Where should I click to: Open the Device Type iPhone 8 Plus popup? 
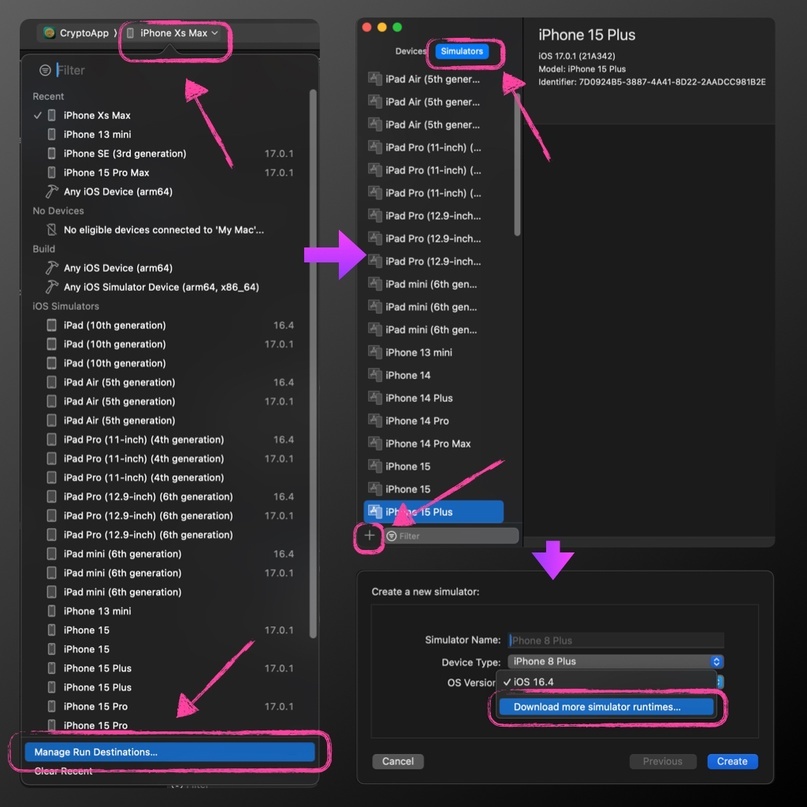coord(616,661)
